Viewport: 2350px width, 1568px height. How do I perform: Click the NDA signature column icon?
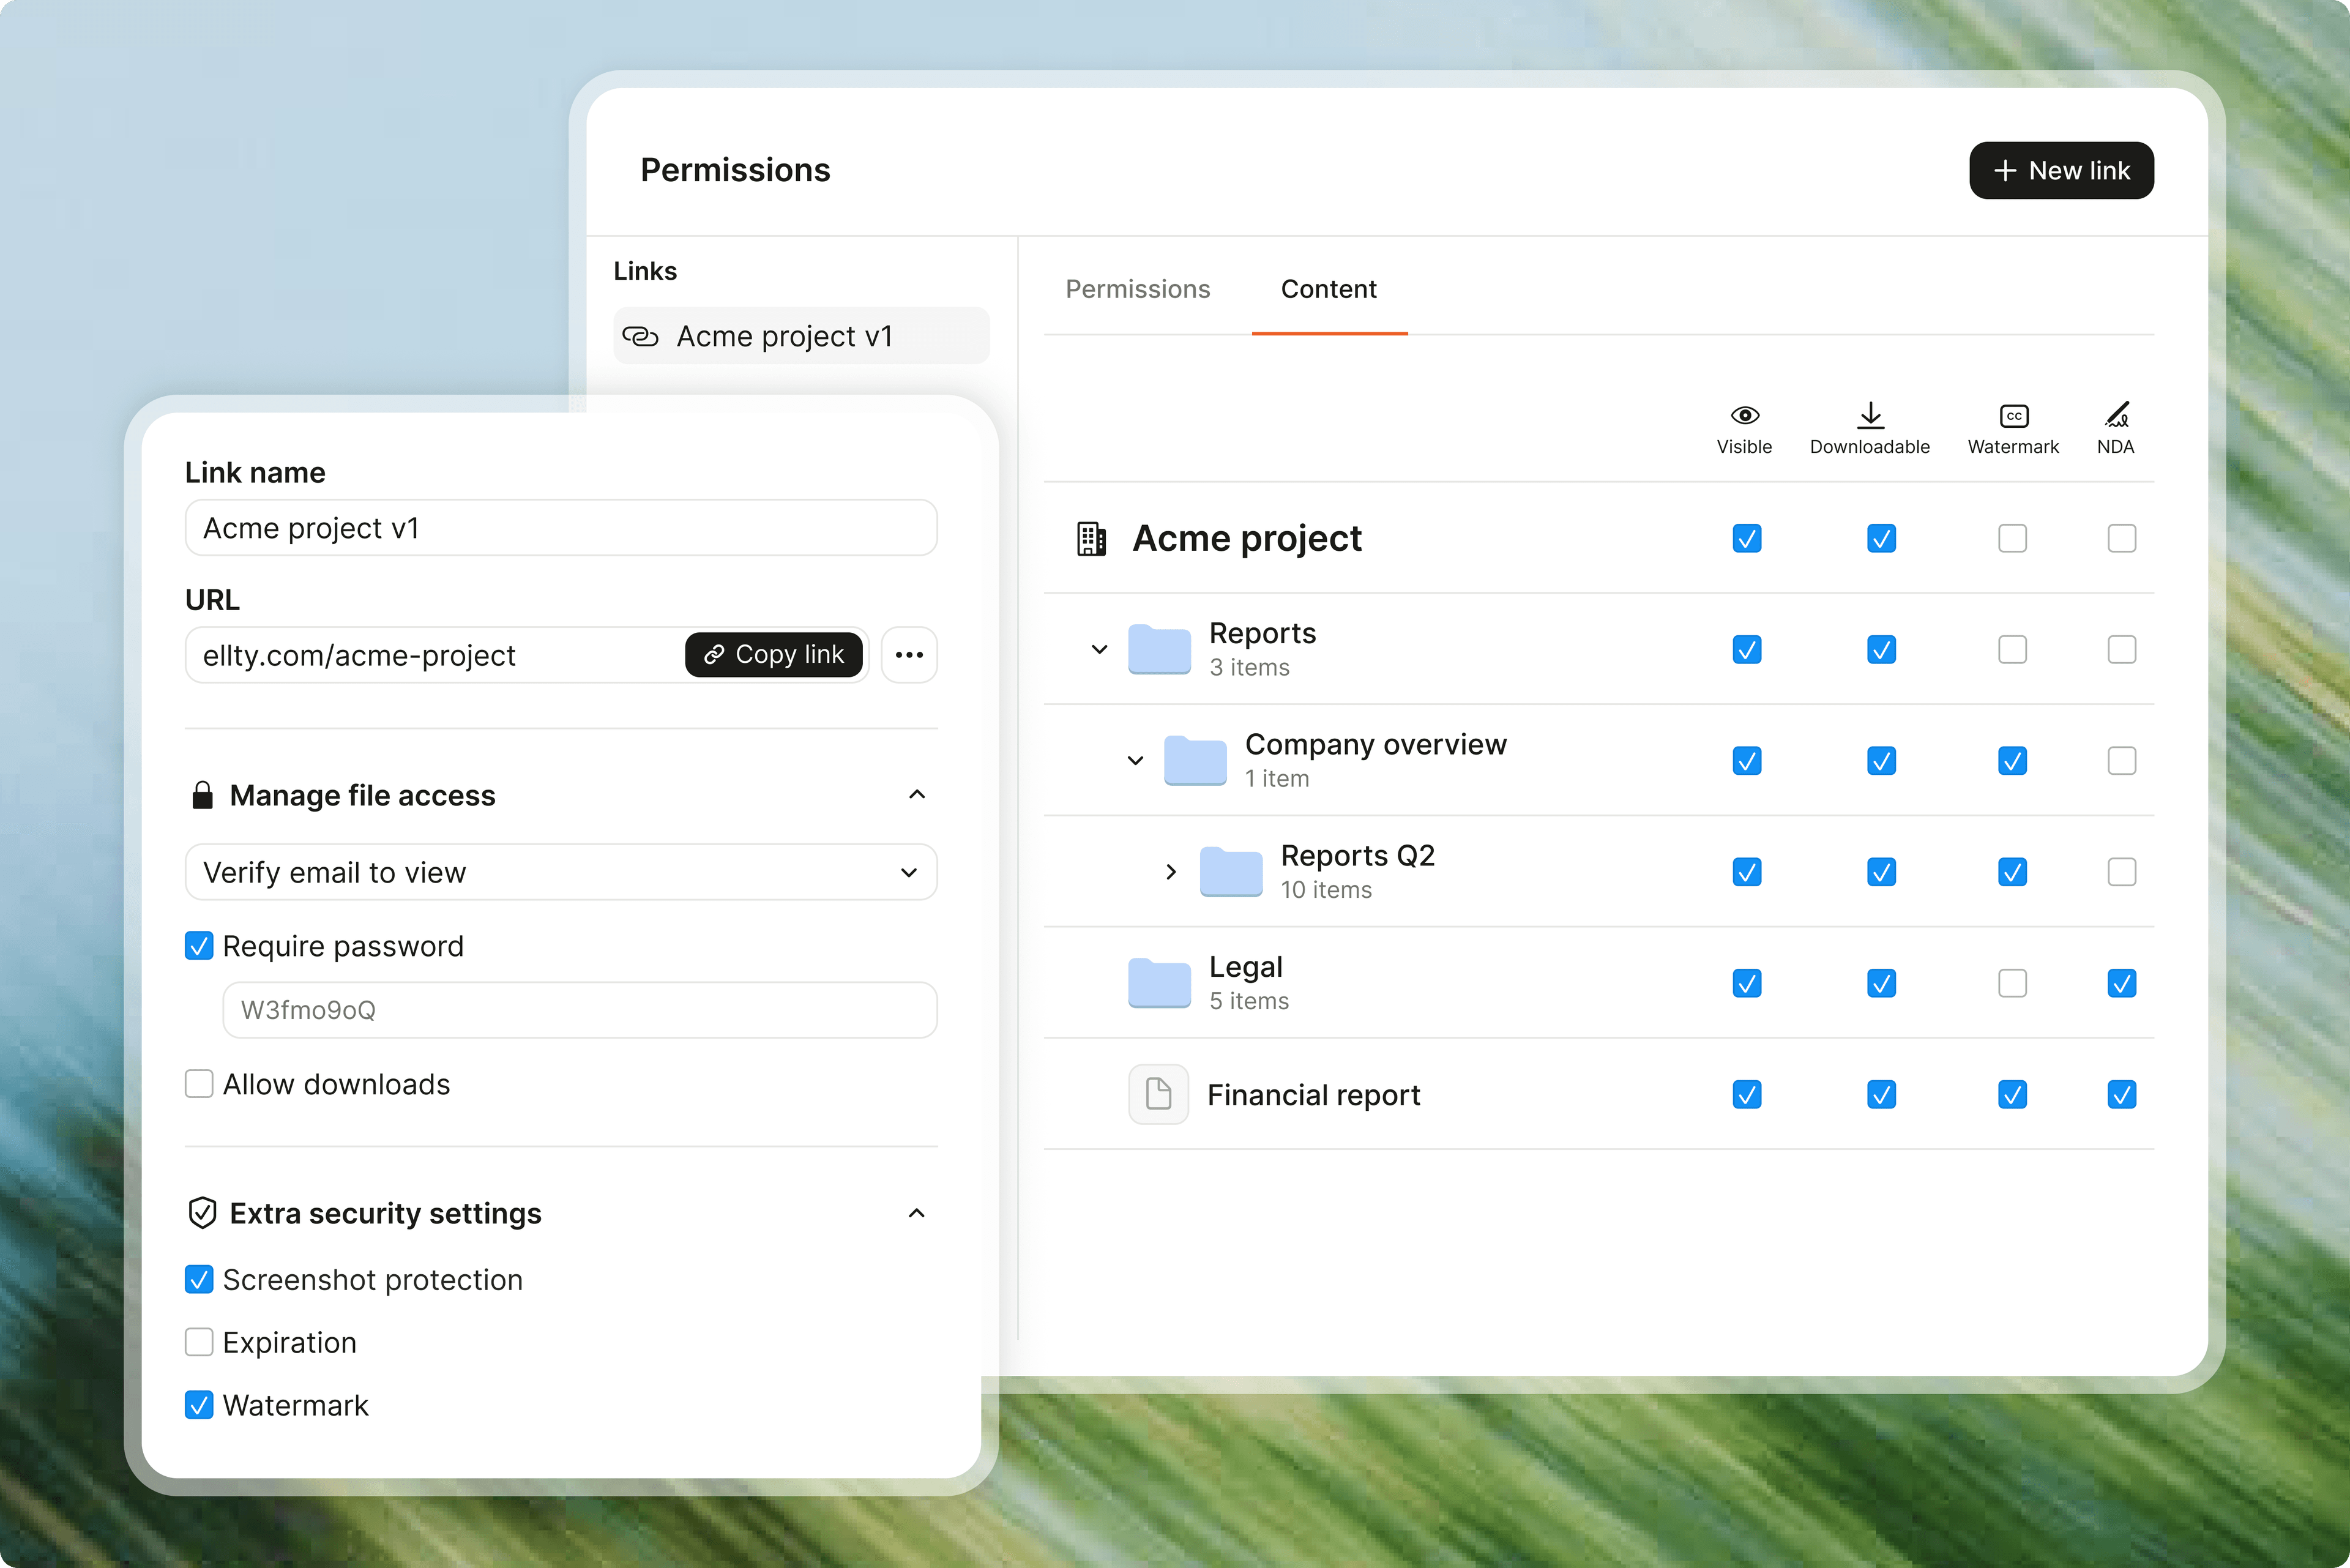2116,415
